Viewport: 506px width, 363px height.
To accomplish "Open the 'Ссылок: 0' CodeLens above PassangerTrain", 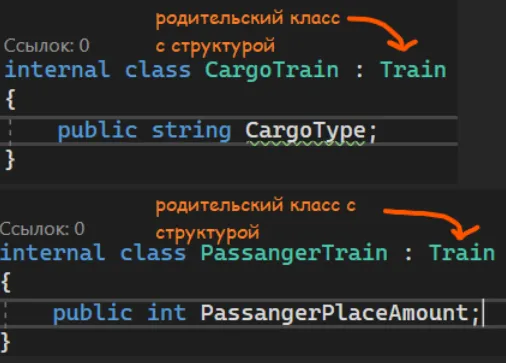I will 42,229.
